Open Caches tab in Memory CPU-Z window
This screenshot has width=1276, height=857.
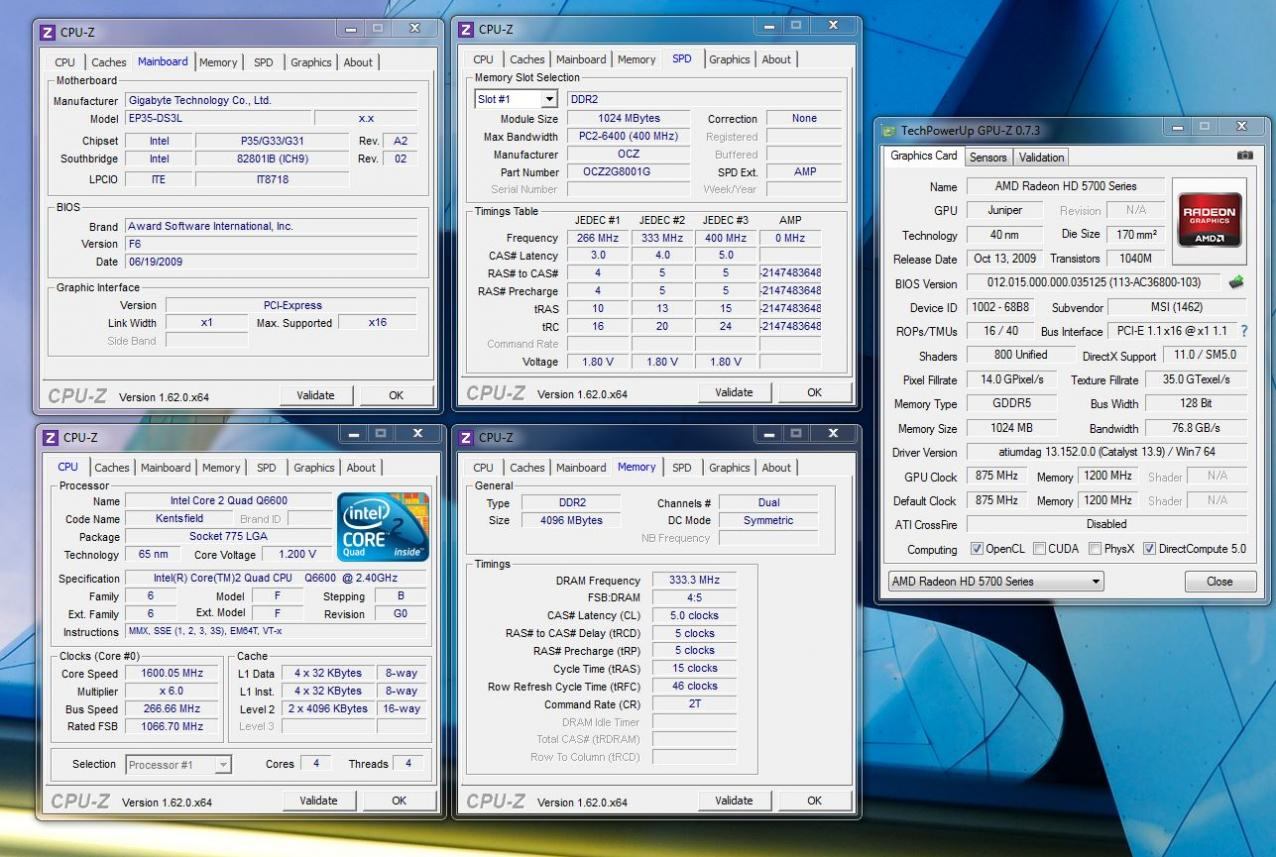(527, 467)
